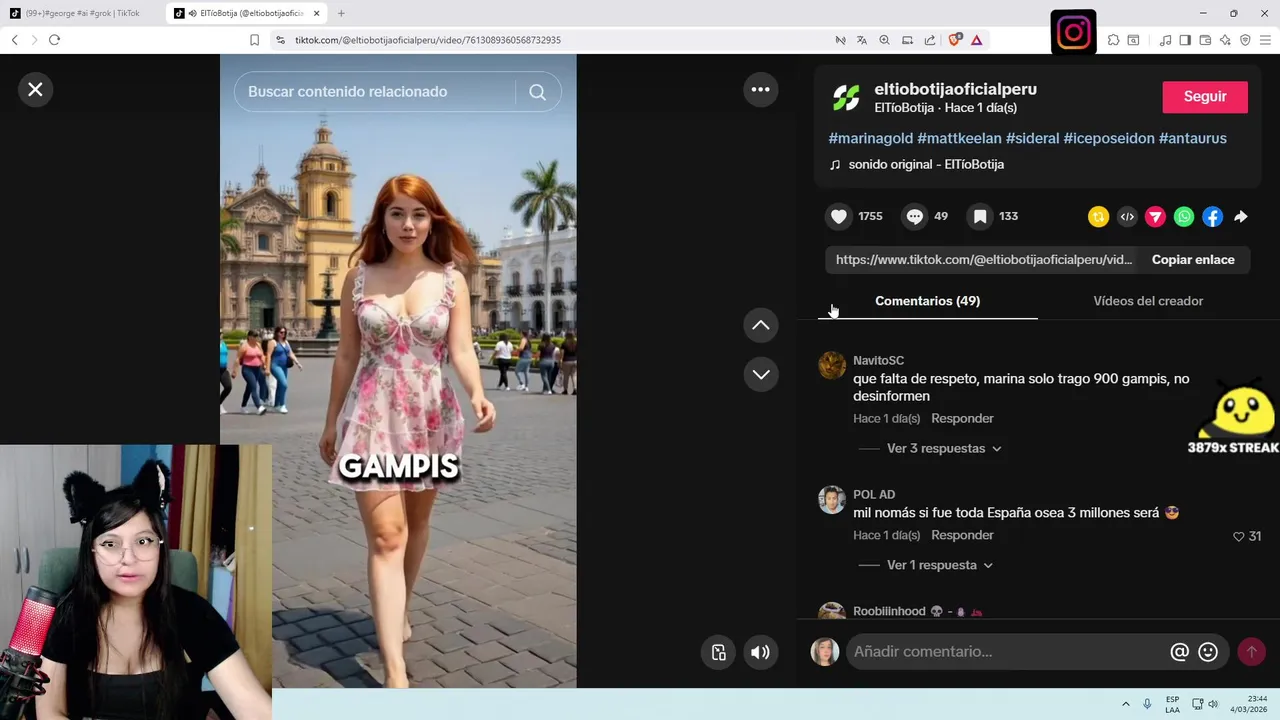Viewport: 1280px width, 720px height.
Task: Like POL AD's comment
Action: pyautogui.click(x=1238, y=537)
